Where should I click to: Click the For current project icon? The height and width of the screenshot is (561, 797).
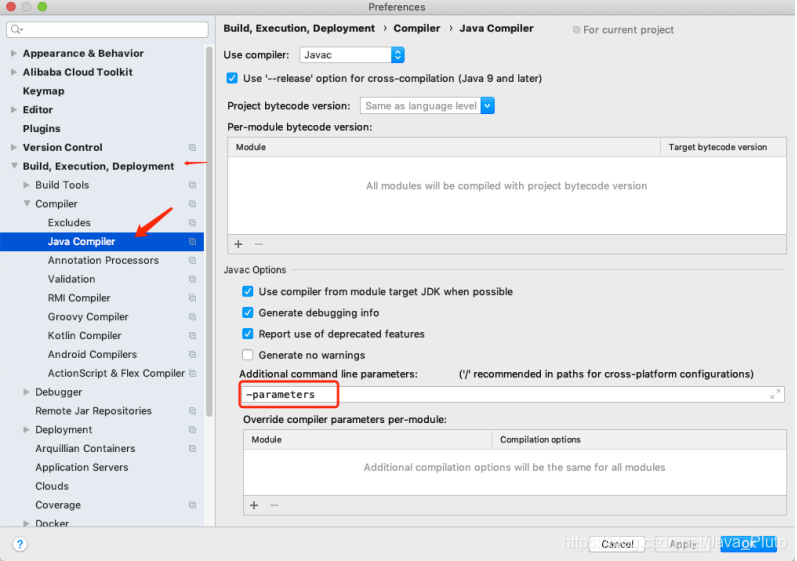click(x=576, y=30)
